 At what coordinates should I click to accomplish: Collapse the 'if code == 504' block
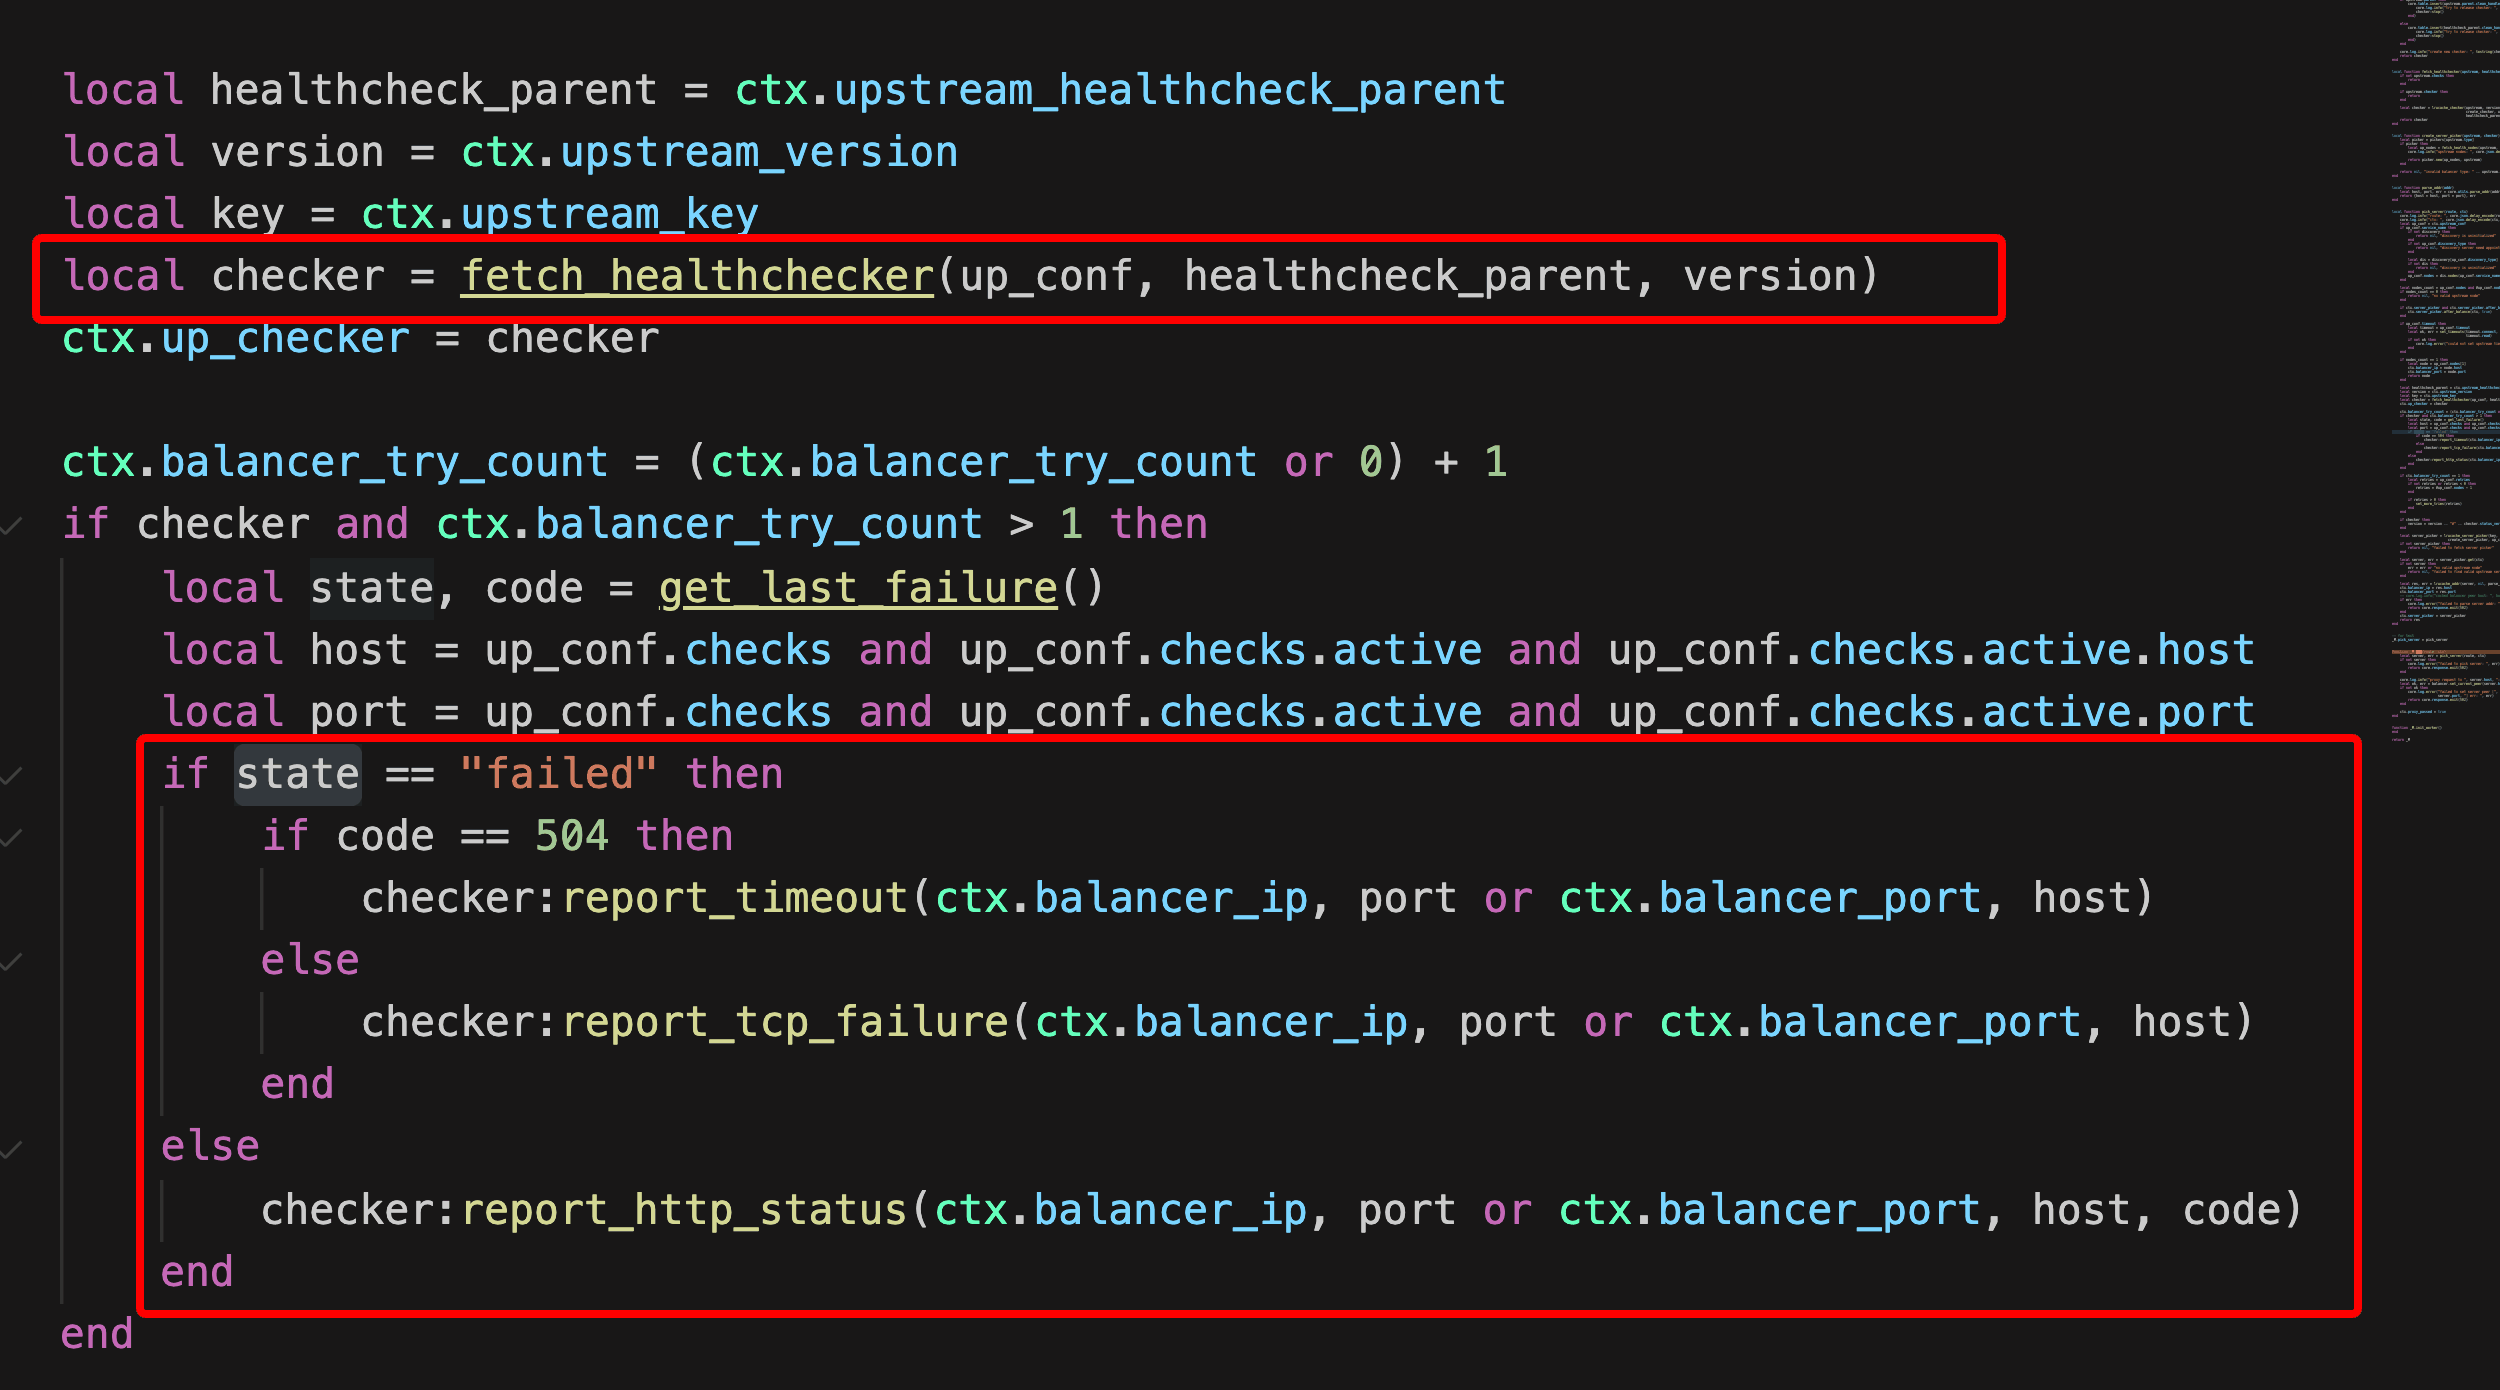point(12,837)
